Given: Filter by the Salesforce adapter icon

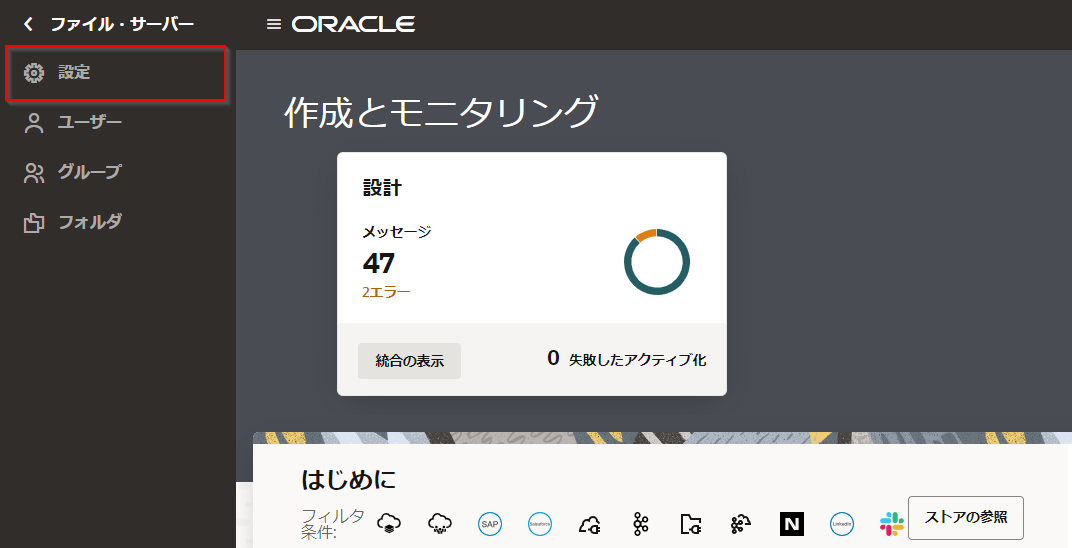Looking at the screenshot, I should click(541, 524).
